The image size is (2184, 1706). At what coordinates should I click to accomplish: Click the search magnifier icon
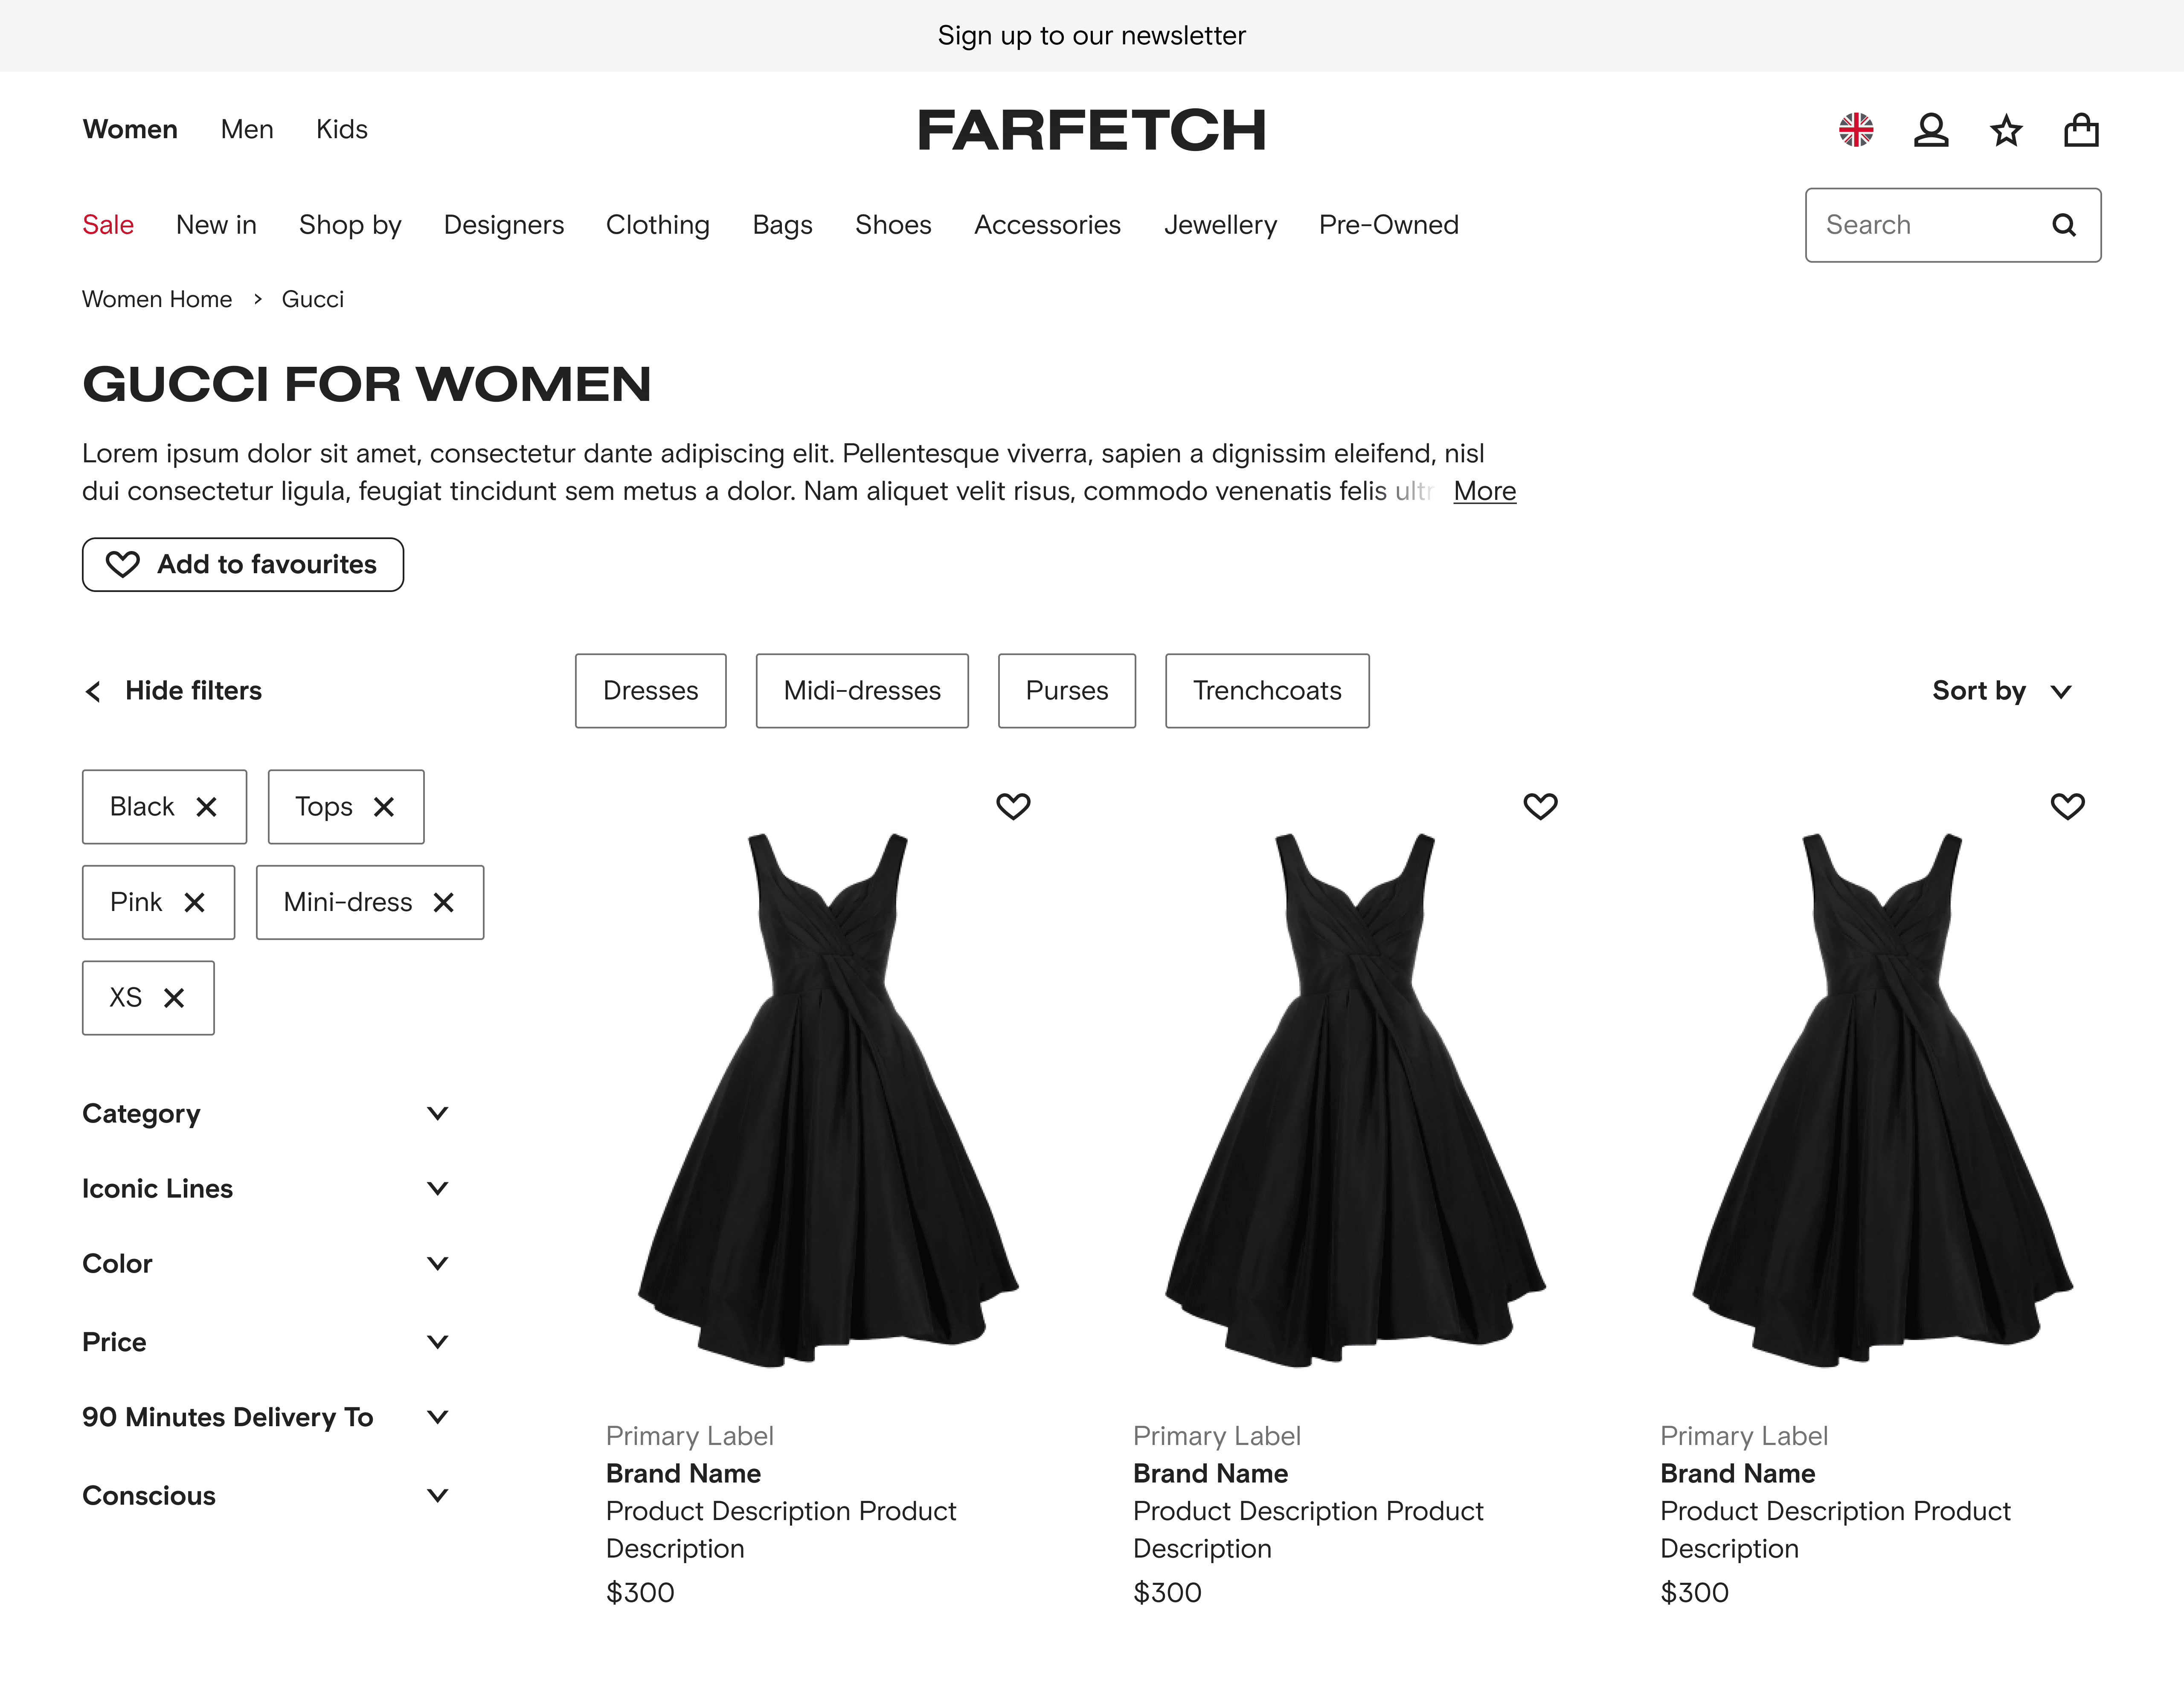(x=2064, y=225)
